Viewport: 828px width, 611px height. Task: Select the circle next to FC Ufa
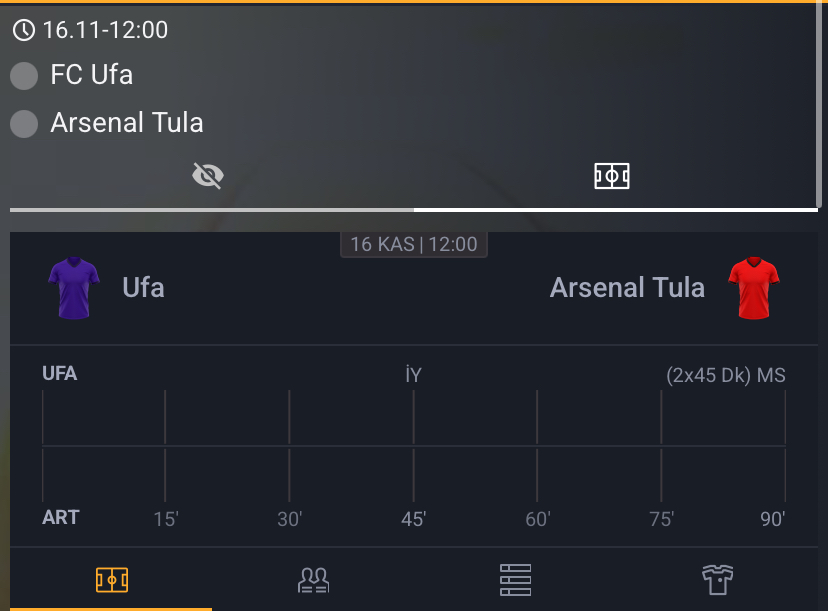click(x=24, y=75)
